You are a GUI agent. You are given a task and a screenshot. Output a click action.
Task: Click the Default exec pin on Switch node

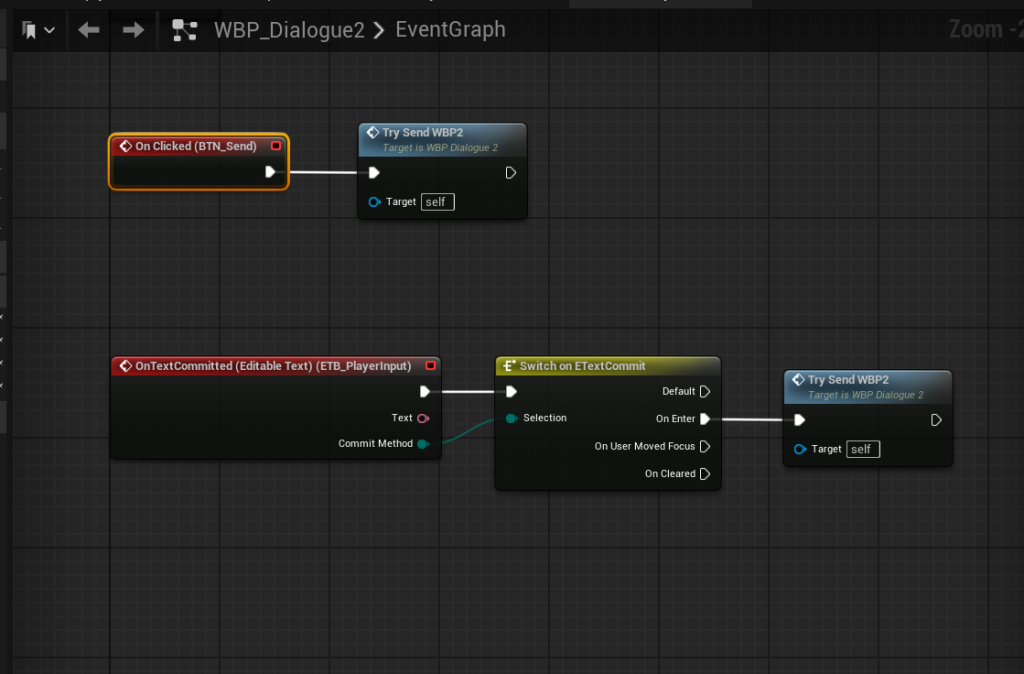[x=705, y=392]
